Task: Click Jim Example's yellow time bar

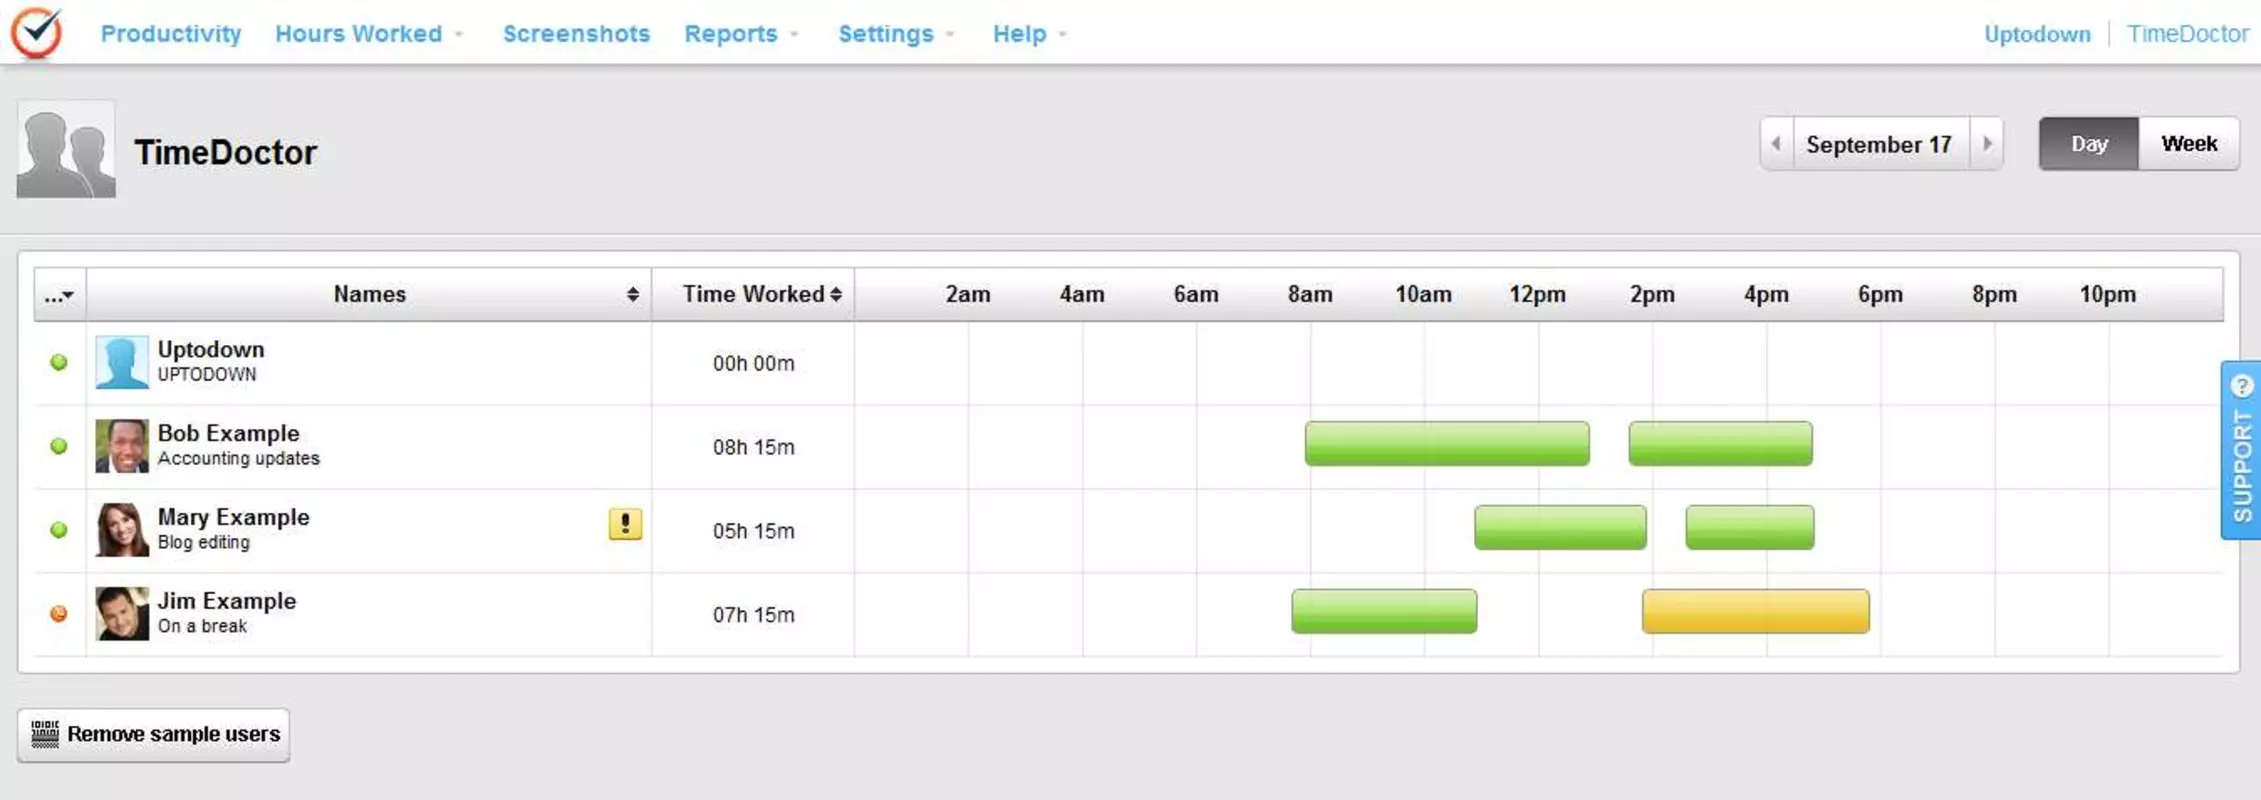Action: pos(1756,612)
